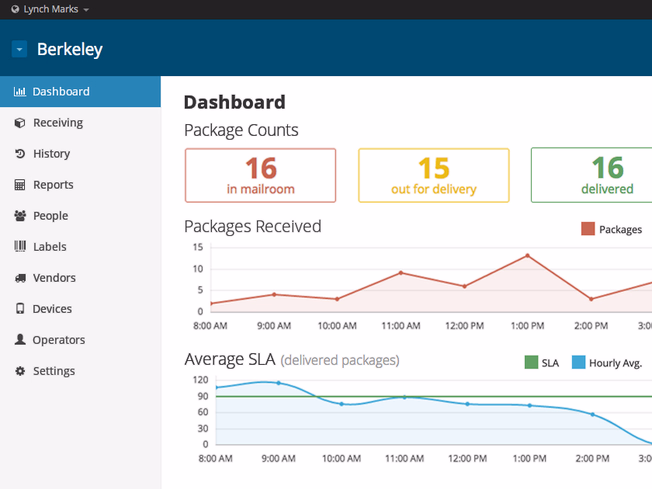The width and height of the screenshot is (652, 489).
Task: Click the Packages legend label
Action: 620,230
